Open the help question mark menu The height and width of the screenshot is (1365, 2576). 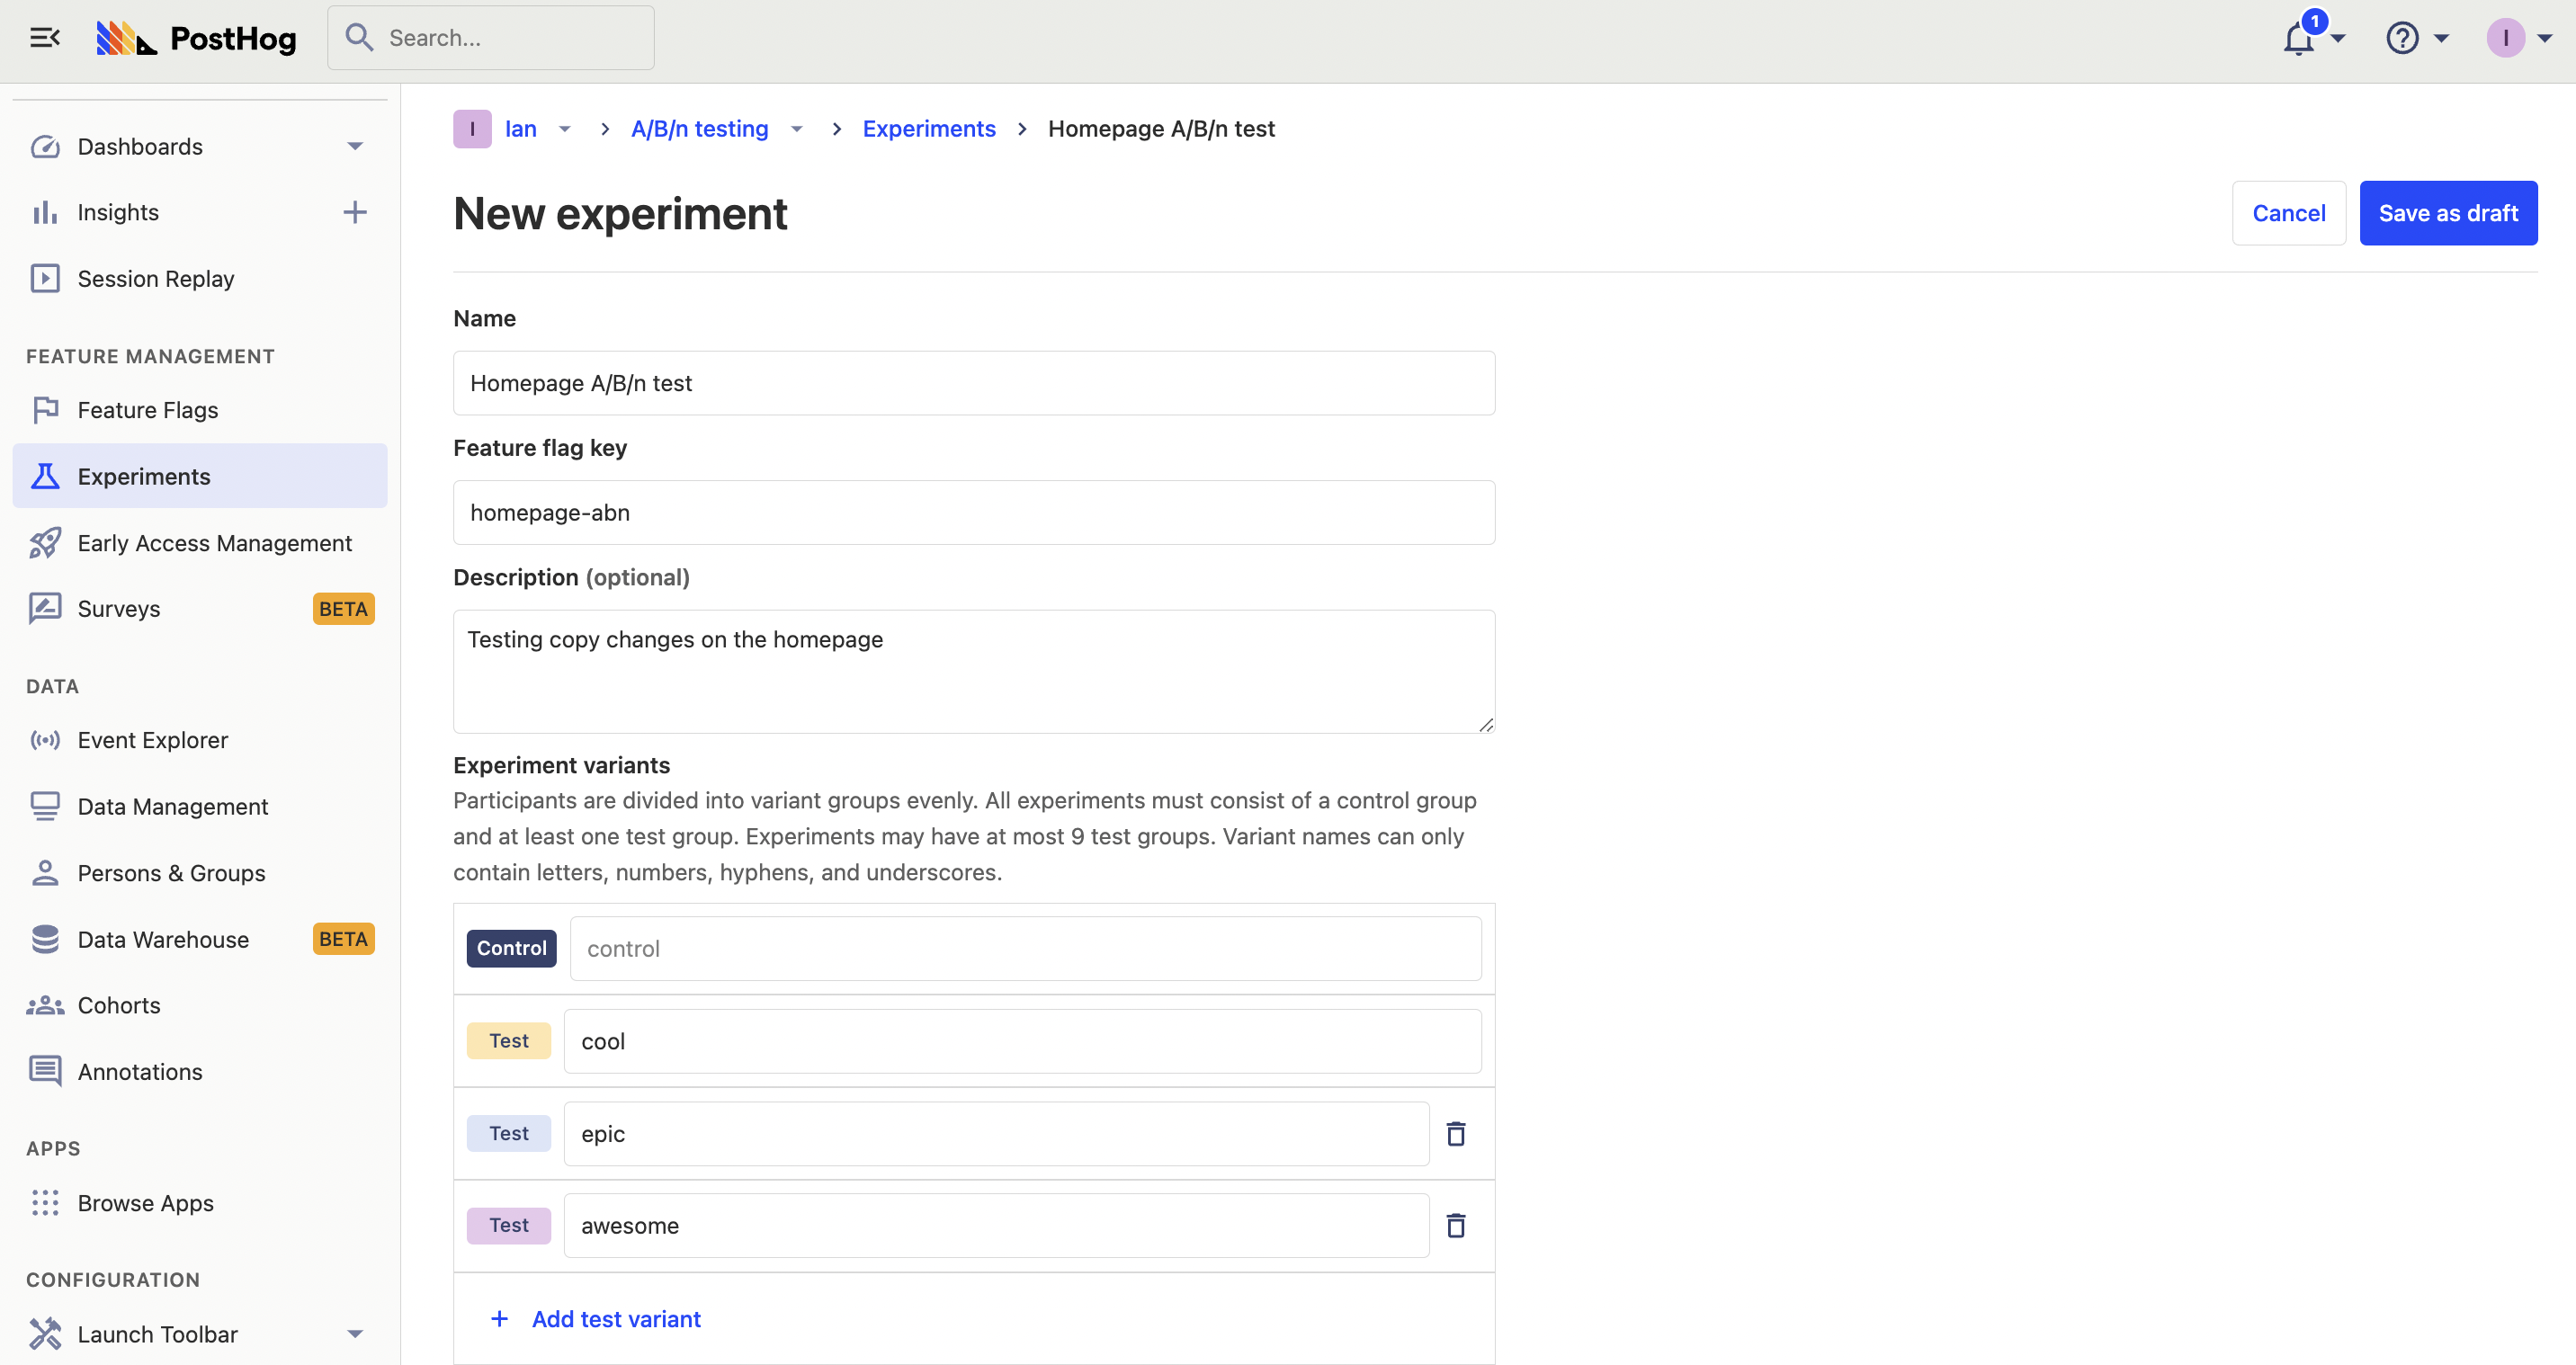pyautogui.click(x=2402, y=39)
